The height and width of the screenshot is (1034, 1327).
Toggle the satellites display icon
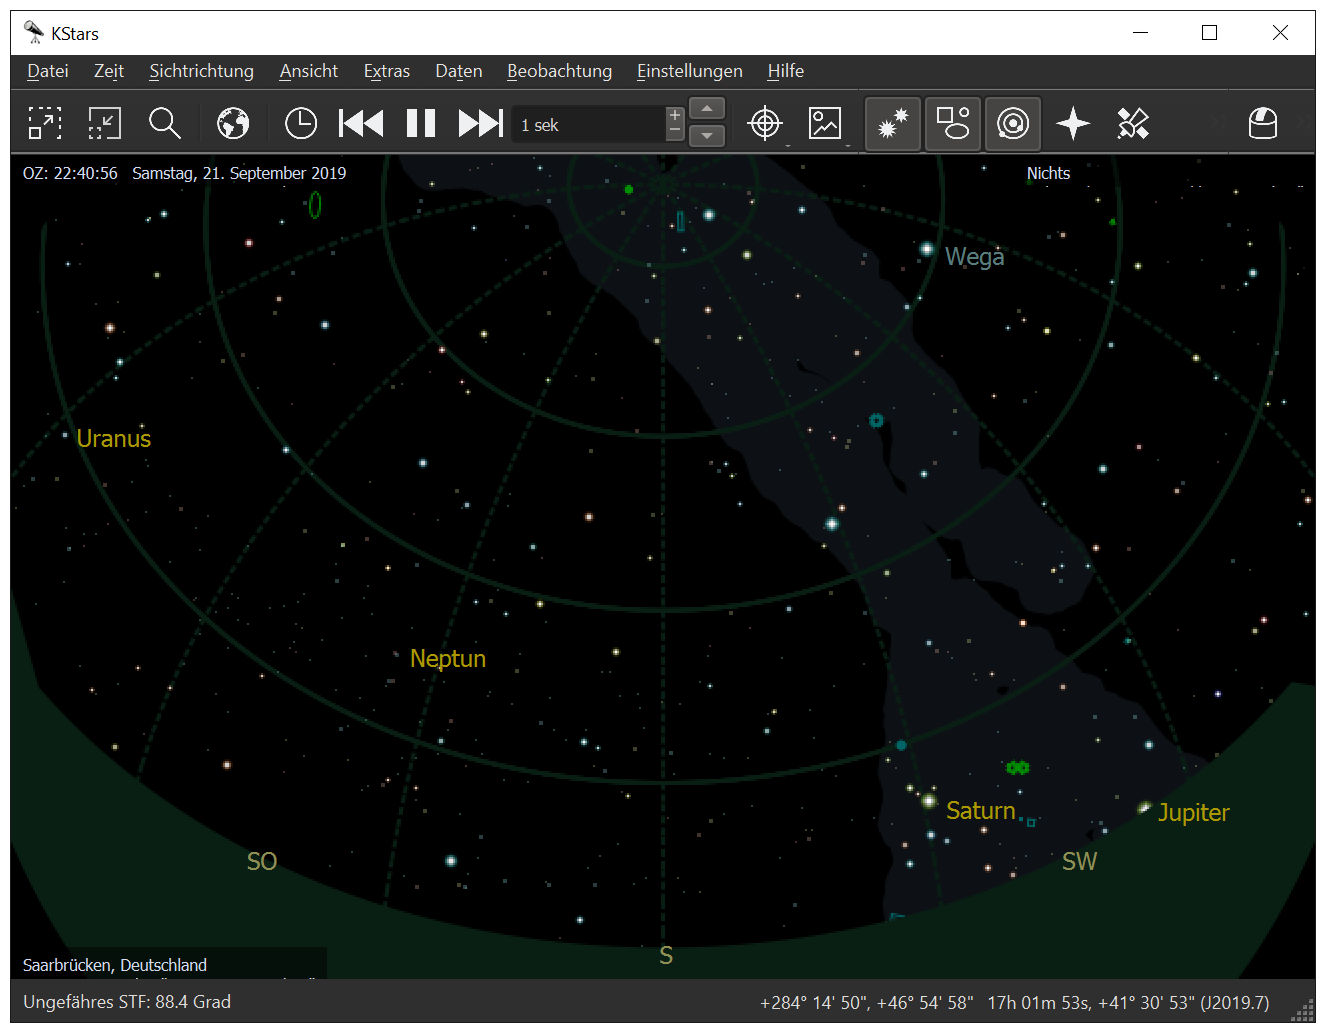(x=1133, y=123)
